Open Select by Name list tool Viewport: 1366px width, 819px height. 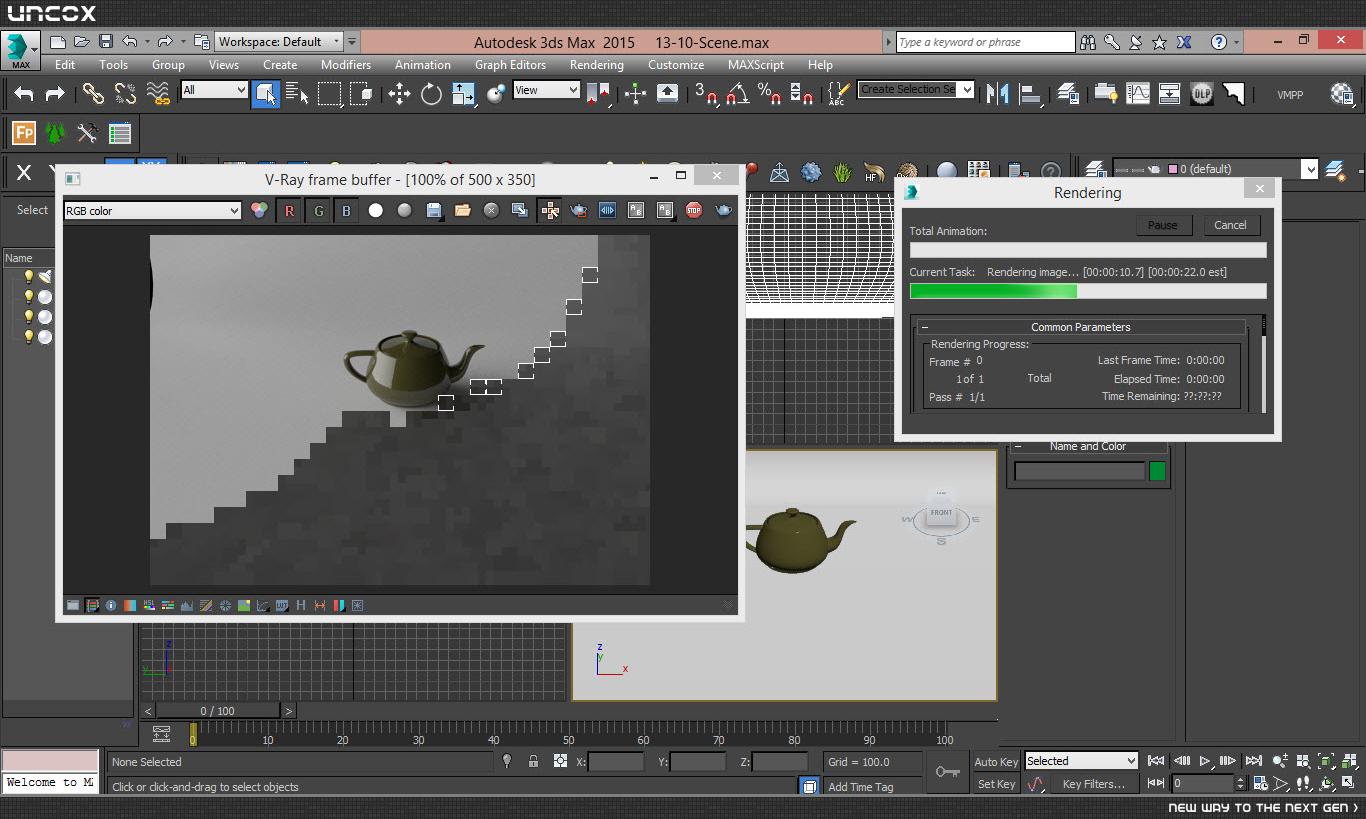pyautogui.click(x=297, y=93)
